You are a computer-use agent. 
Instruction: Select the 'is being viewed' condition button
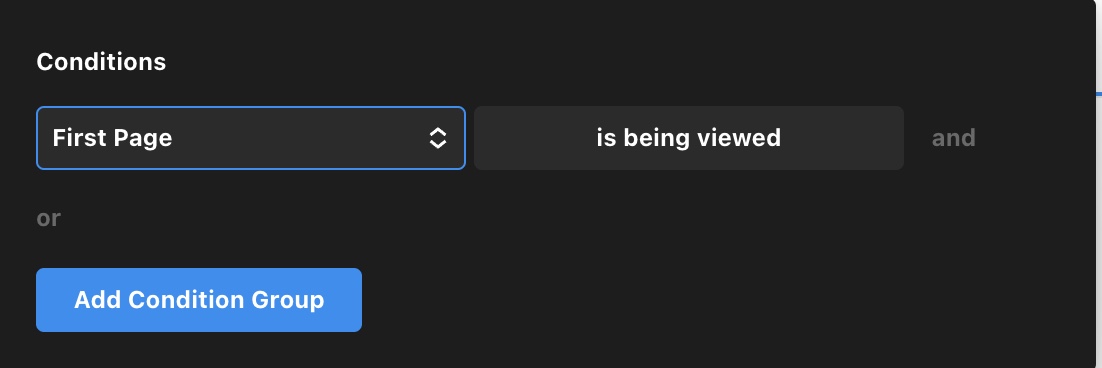(689, 138)
